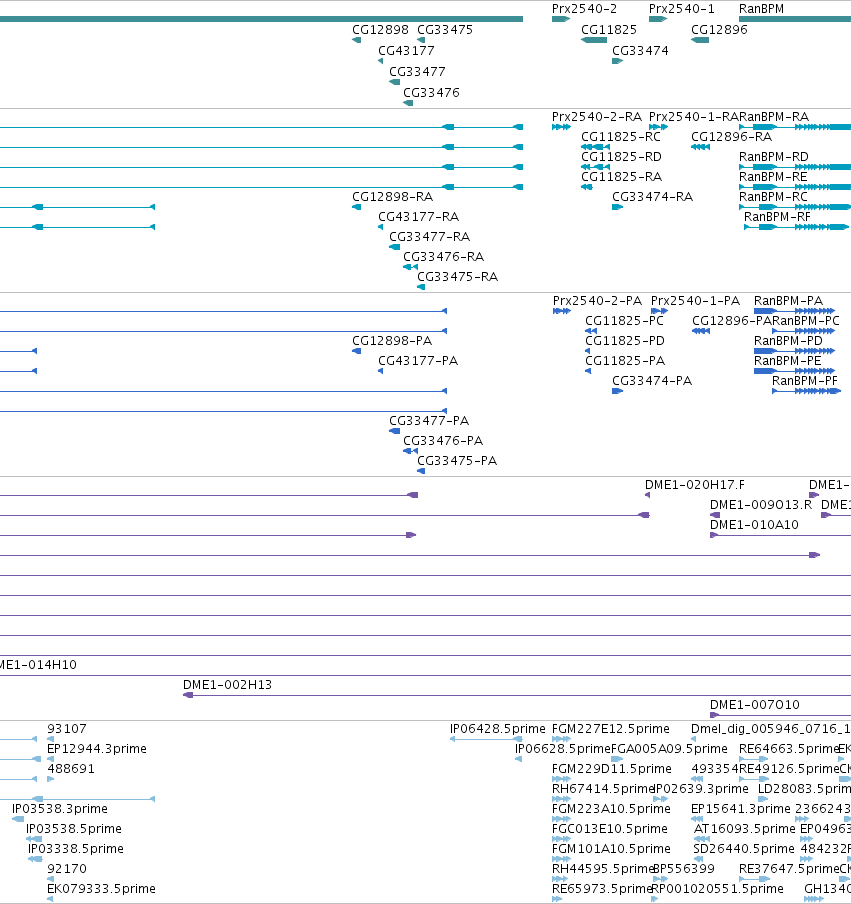Click the EST label 488691
The width and height of the screenshot is (851, 904).
[x=71, y=769]
